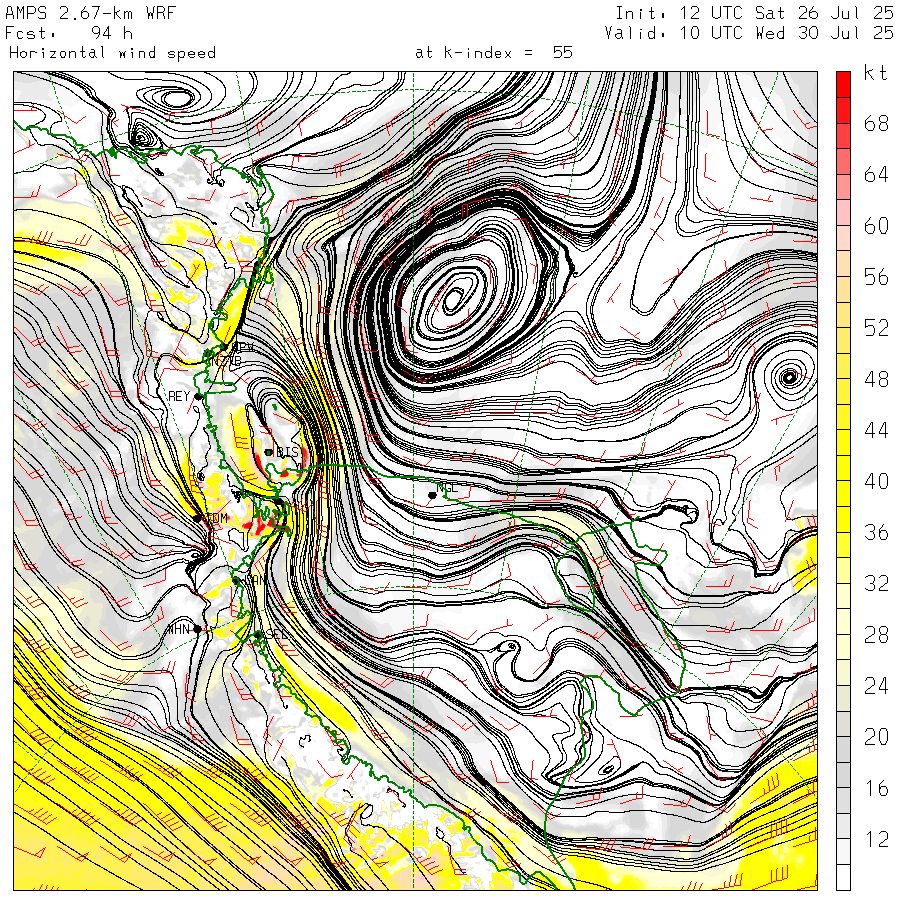Click the "Valid: 10 UTC Wed 30 Jul 25" line
This screenshot has height=900, width=900.
click(748, 33)
